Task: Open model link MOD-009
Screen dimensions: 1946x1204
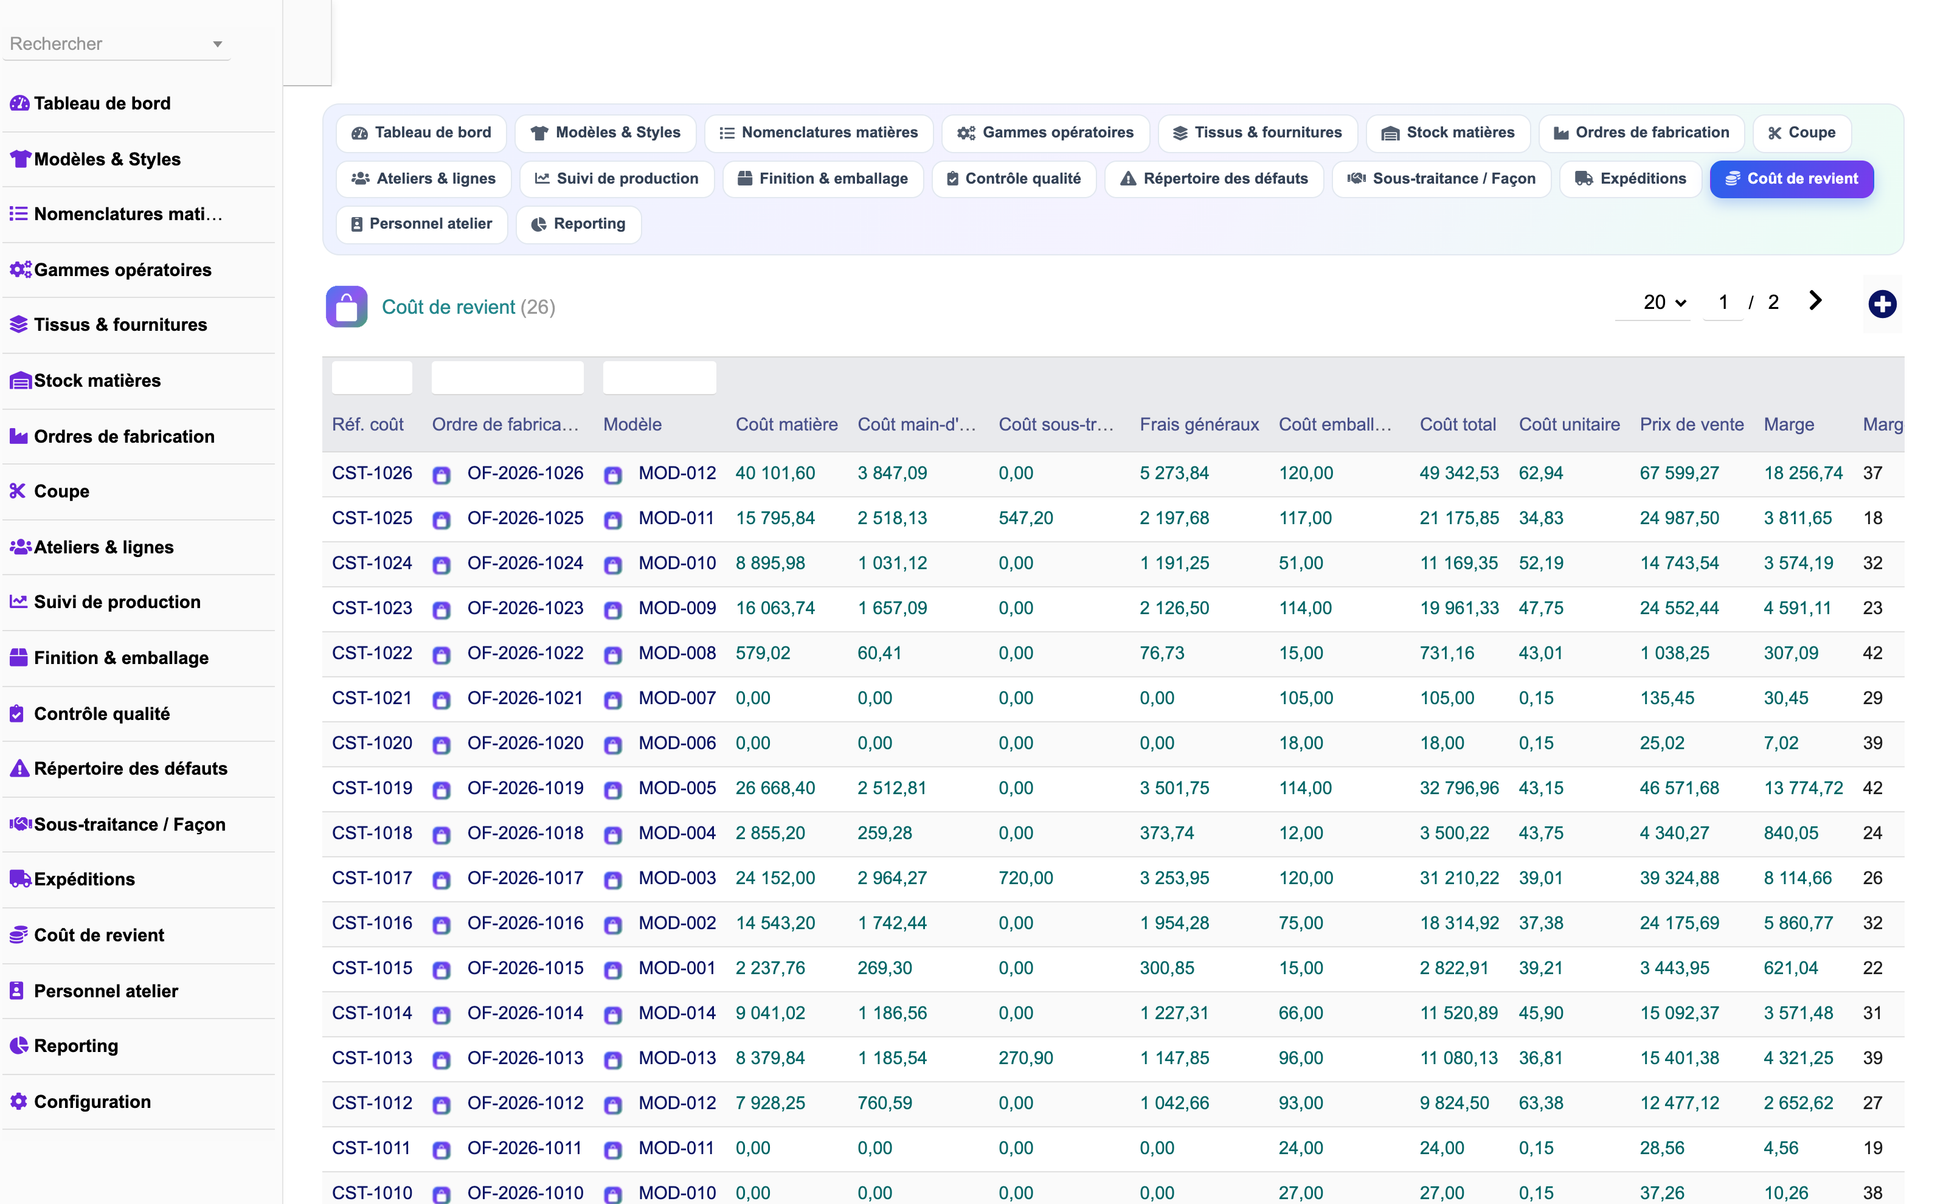Action: click(x=677, y=608)
